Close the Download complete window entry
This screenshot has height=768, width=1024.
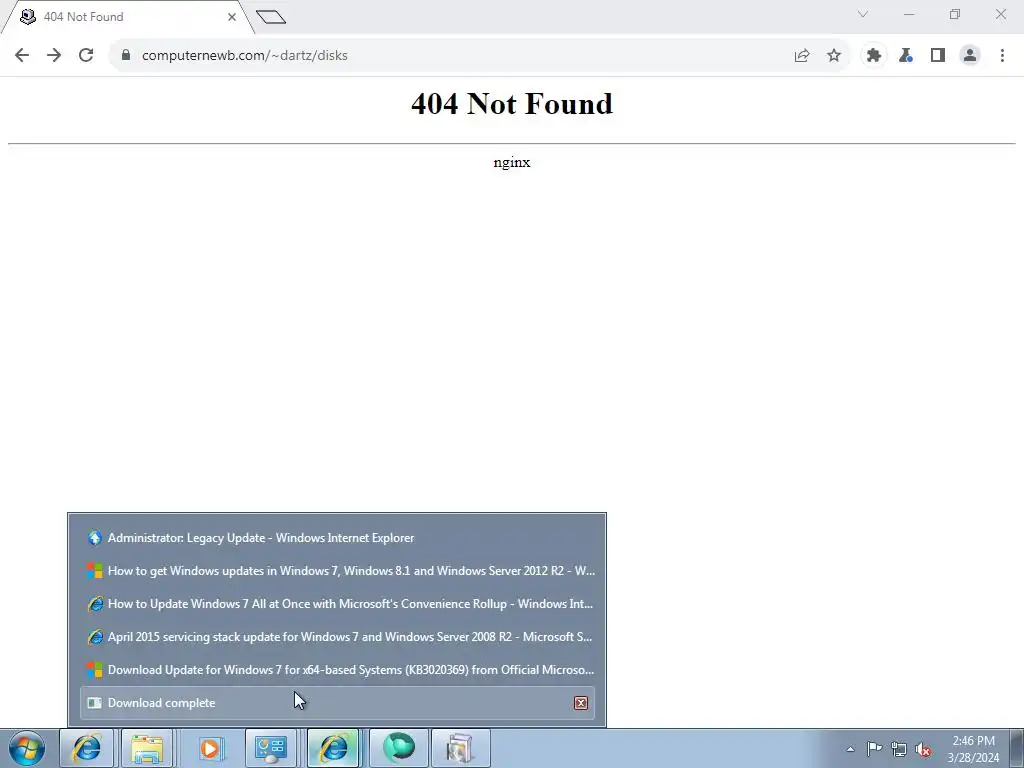pyautogui.click(x=581, y=703)
